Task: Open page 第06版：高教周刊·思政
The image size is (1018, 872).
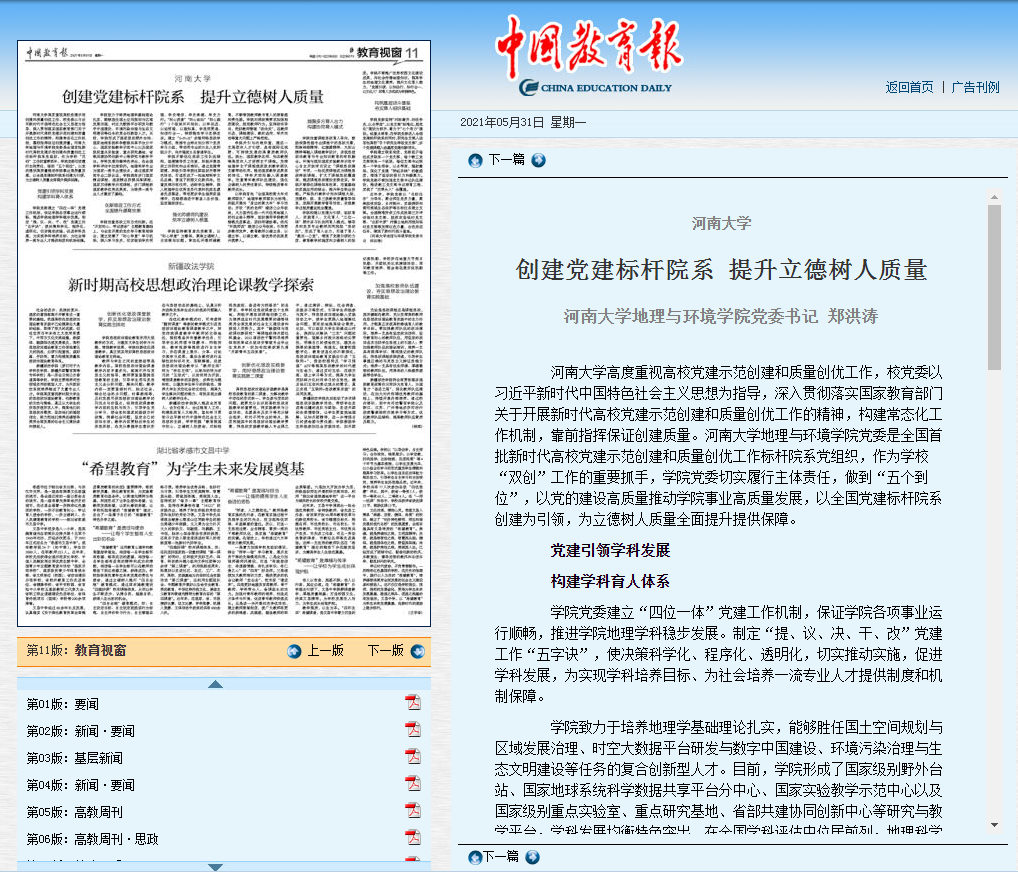Action: 92,840
